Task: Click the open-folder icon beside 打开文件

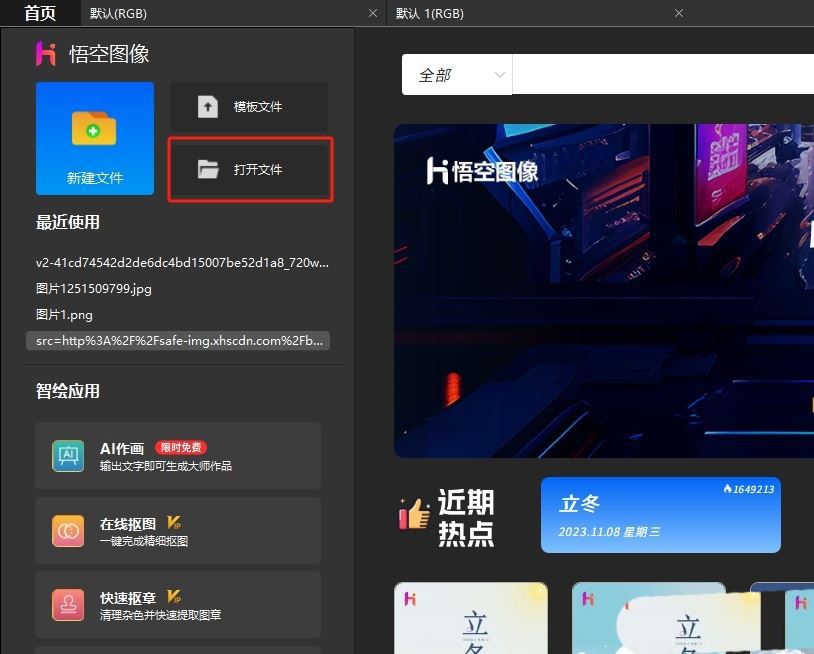Action: pyautogui.click(x=208, y=169)
